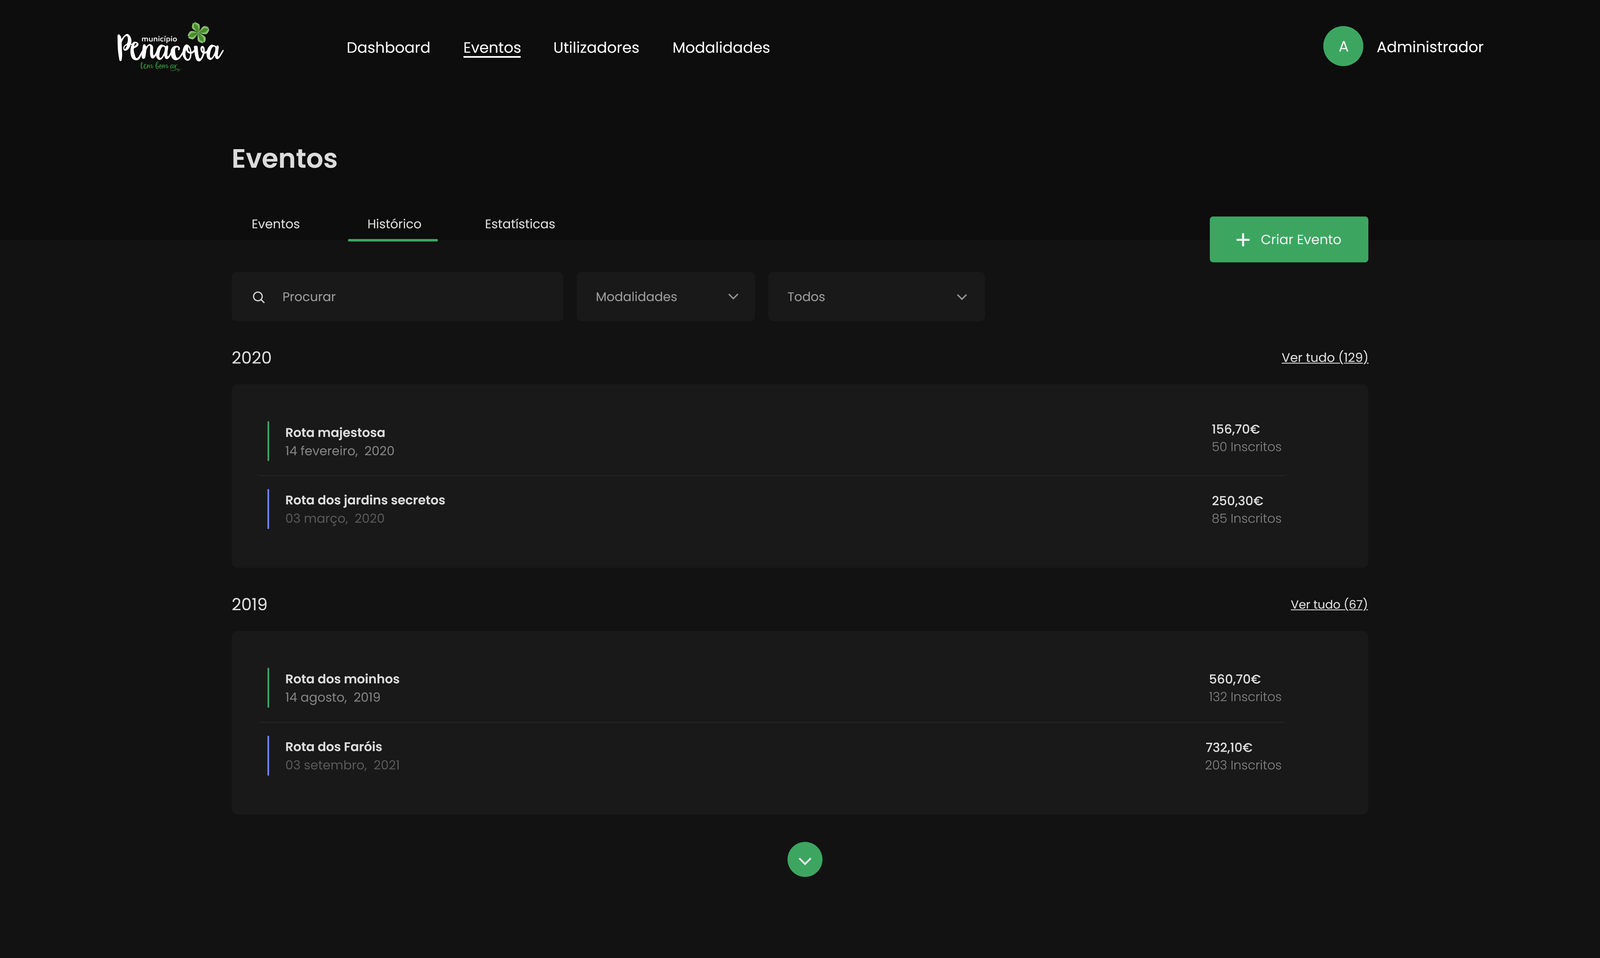This screenshot has height=958, width=1600.
Task: Click Ver tudo (129) for 2020
Action: point(1324,358)
